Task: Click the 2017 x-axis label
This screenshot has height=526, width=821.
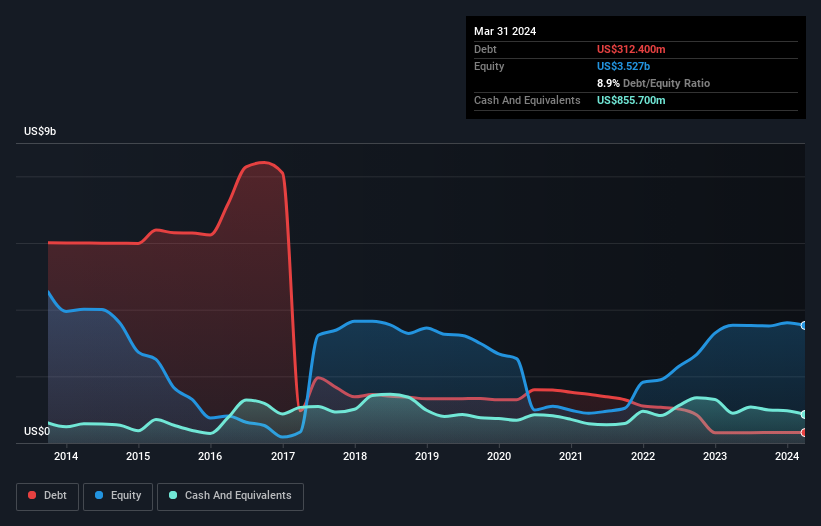Action: [x=283, y=456]
